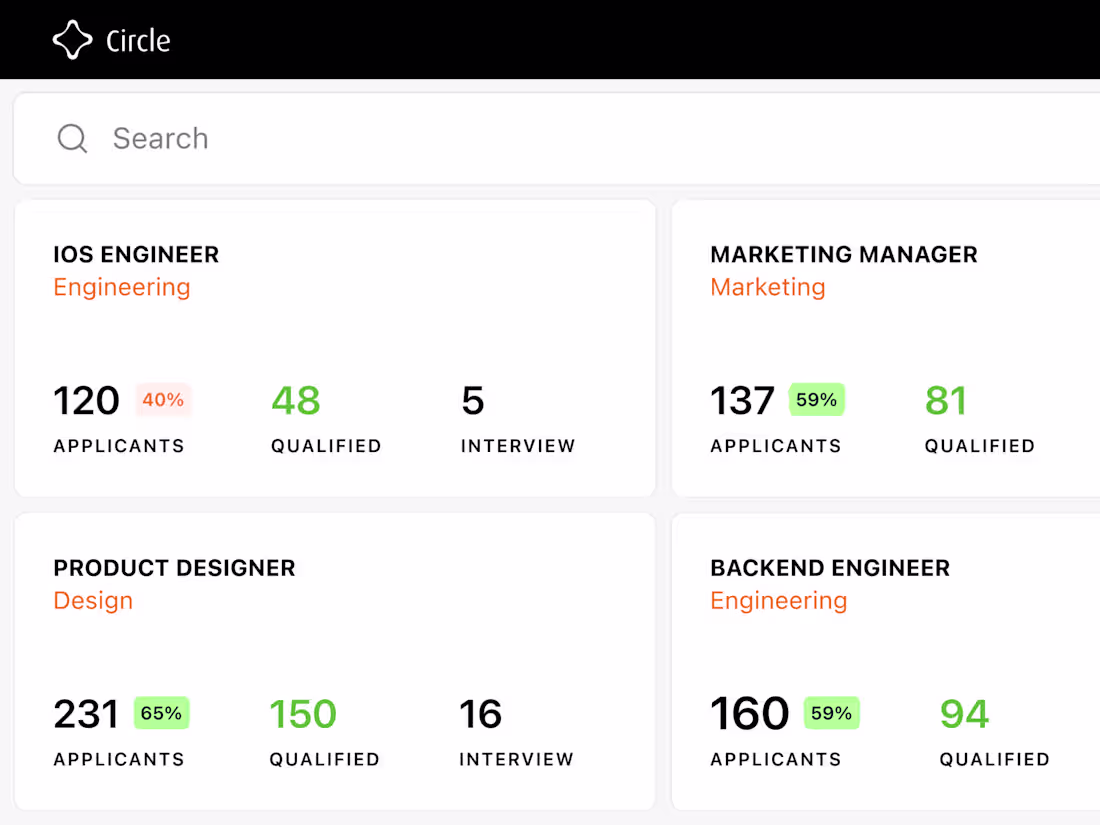Screen dimensions: 1100x825
Task: View 48 qualified iOS Engineer candidates
Action: tap(296, 401)
